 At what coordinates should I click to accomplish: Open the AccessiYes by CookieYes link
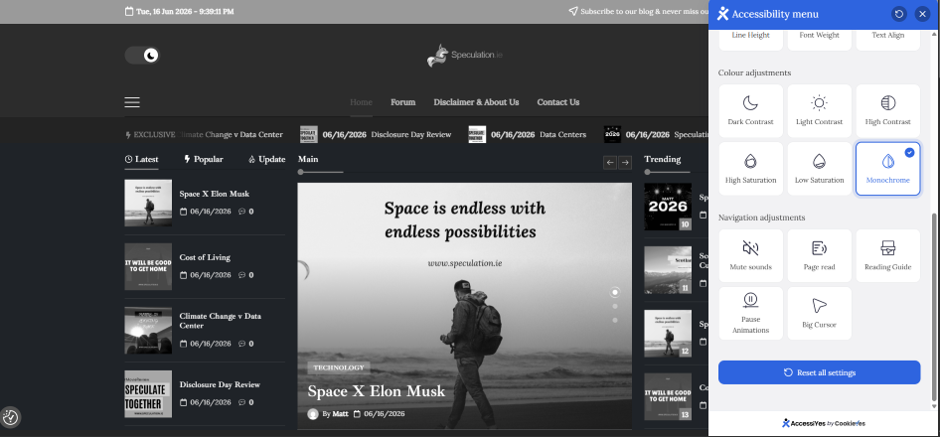pos(824,423)
